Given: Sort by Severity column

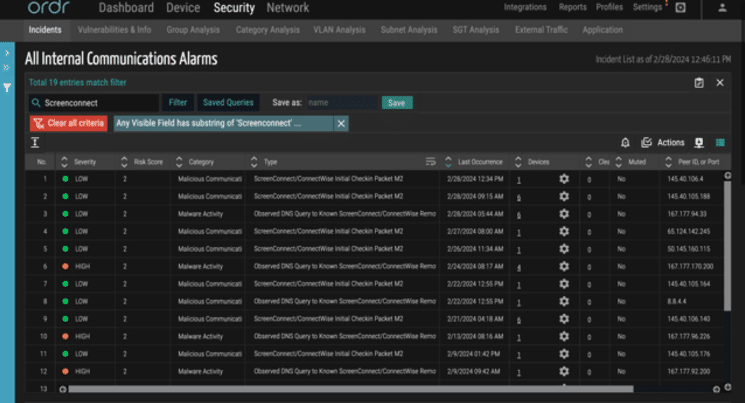Looking at the screenshot, I should pos(65,162).
